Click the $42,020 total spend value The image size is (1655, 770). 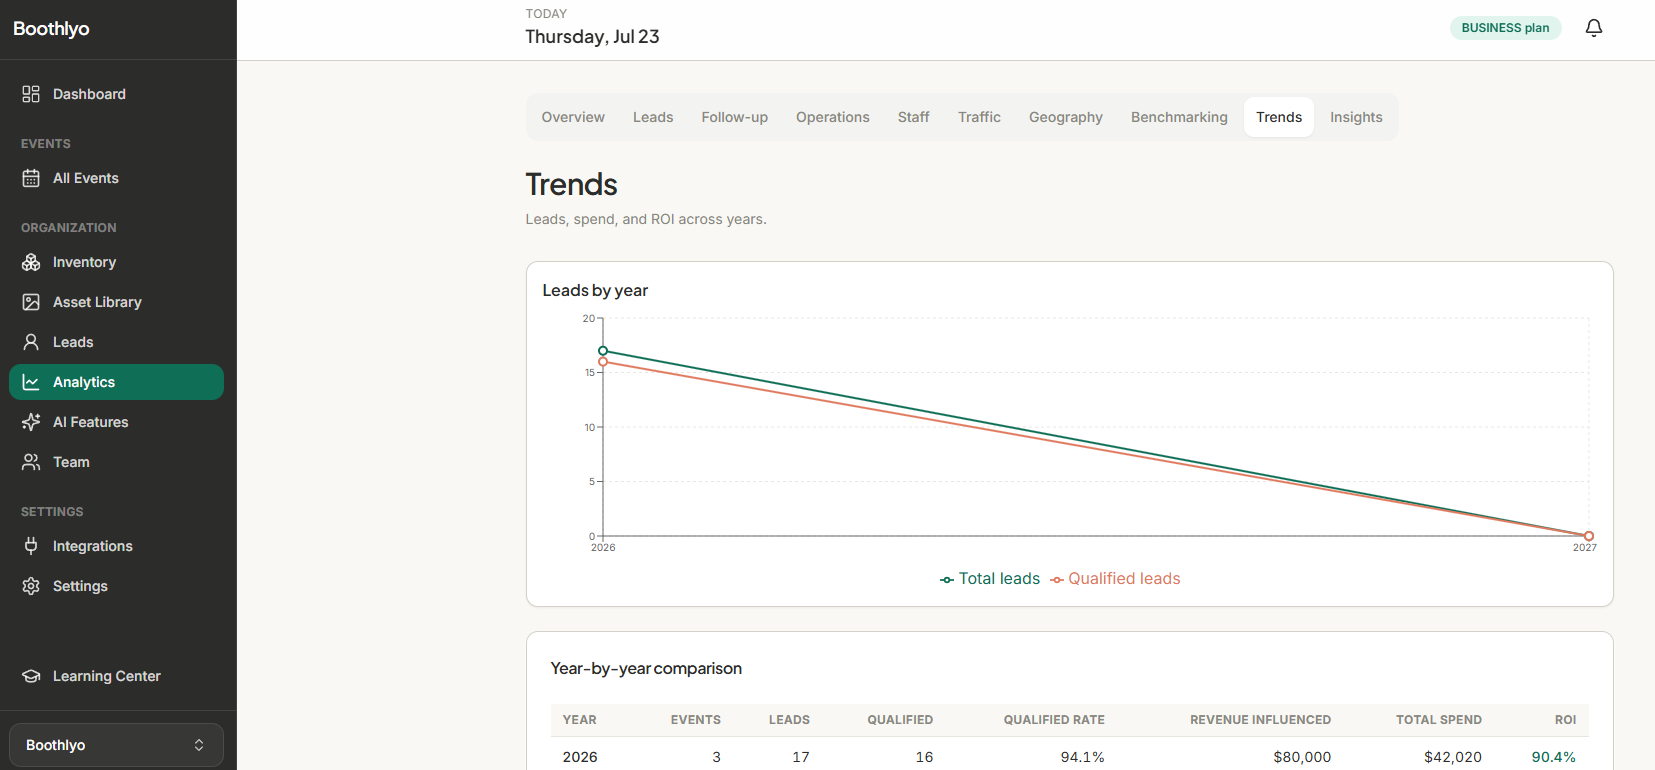(x=1453, y=757)
